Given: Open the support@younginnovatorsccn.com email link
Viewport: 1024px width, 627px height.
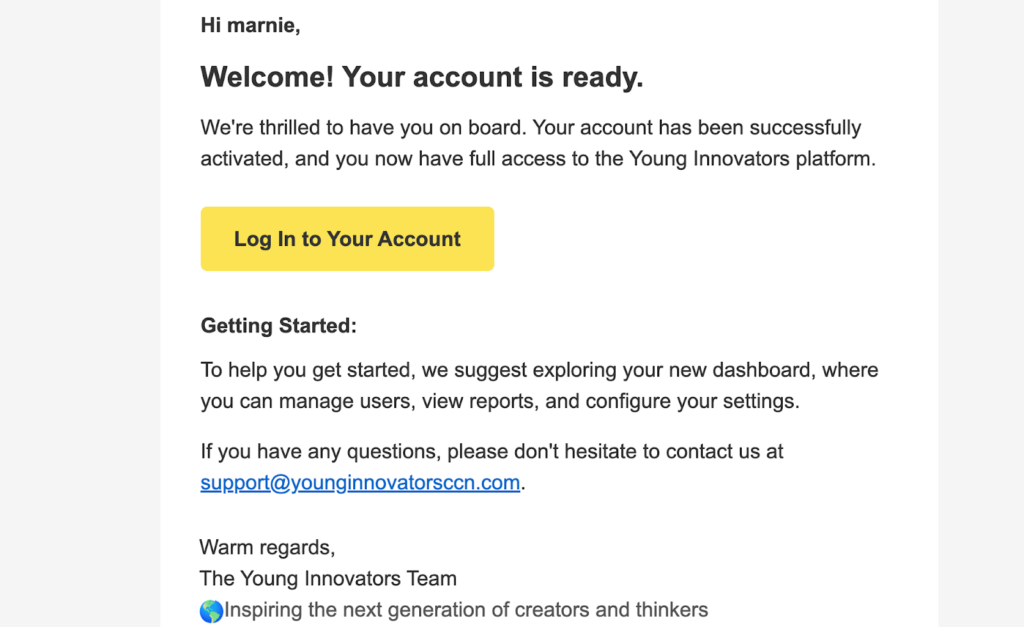Looking at the screenshot, I should point(360,483).
